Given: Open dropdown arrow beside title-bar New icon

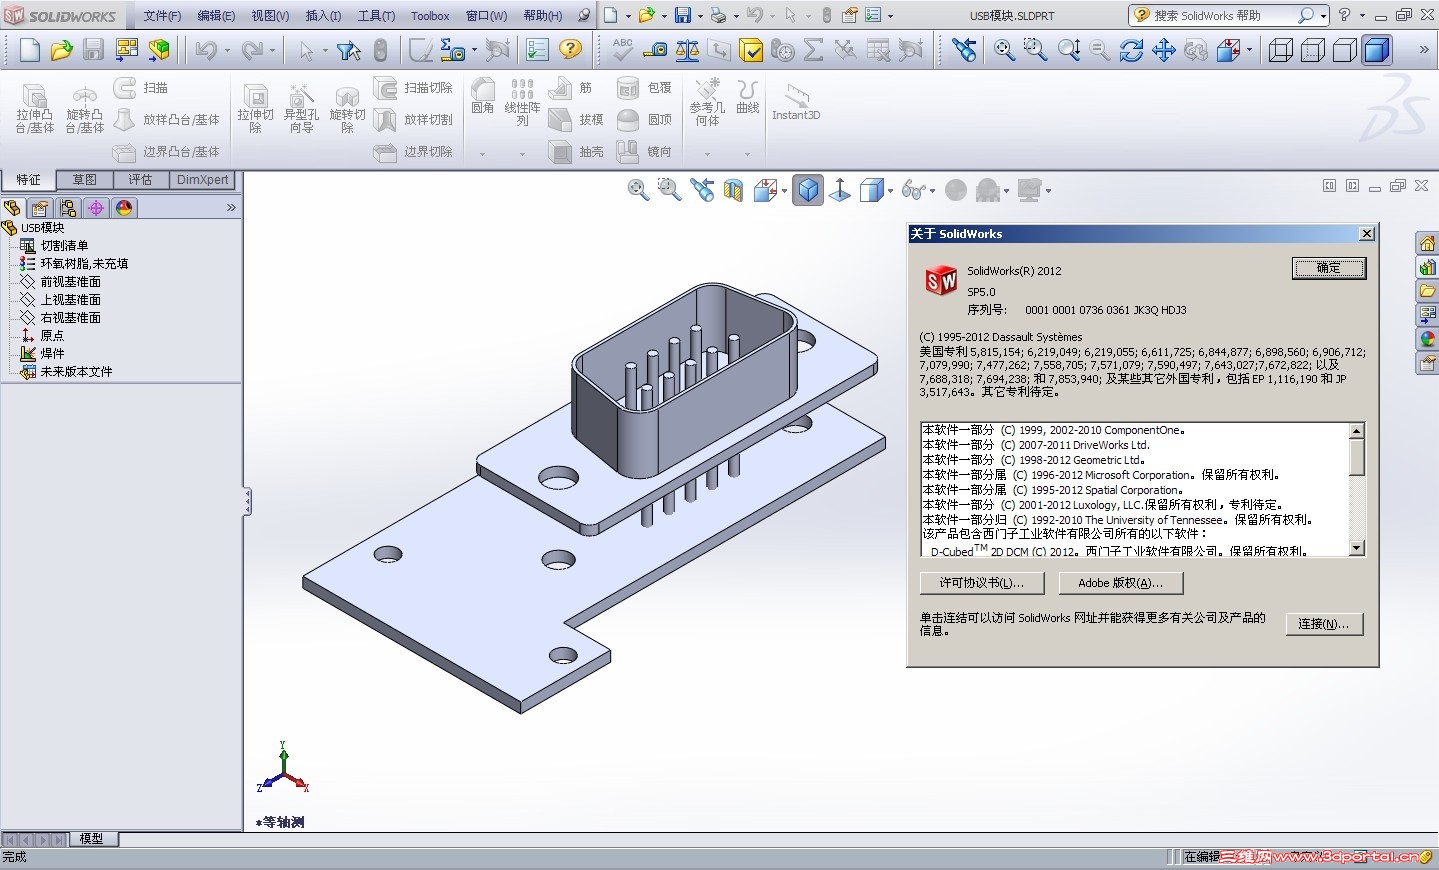Looking at the screenshot, I should point(628,16).
